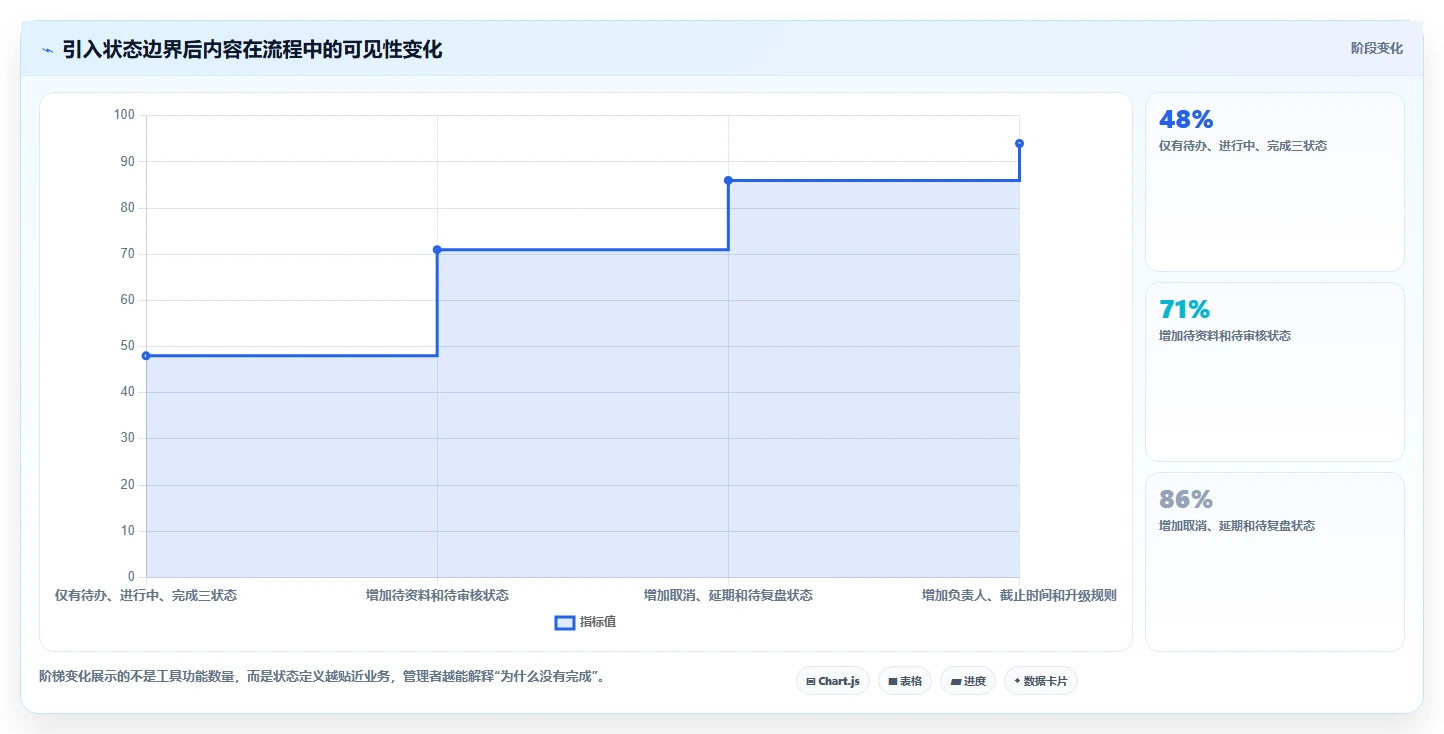The width and height of the screenshot is (1444, 734).
Task: Click x-axis label 增加负责人、截止时间和升级规则
Action: tap(1019, 595)
